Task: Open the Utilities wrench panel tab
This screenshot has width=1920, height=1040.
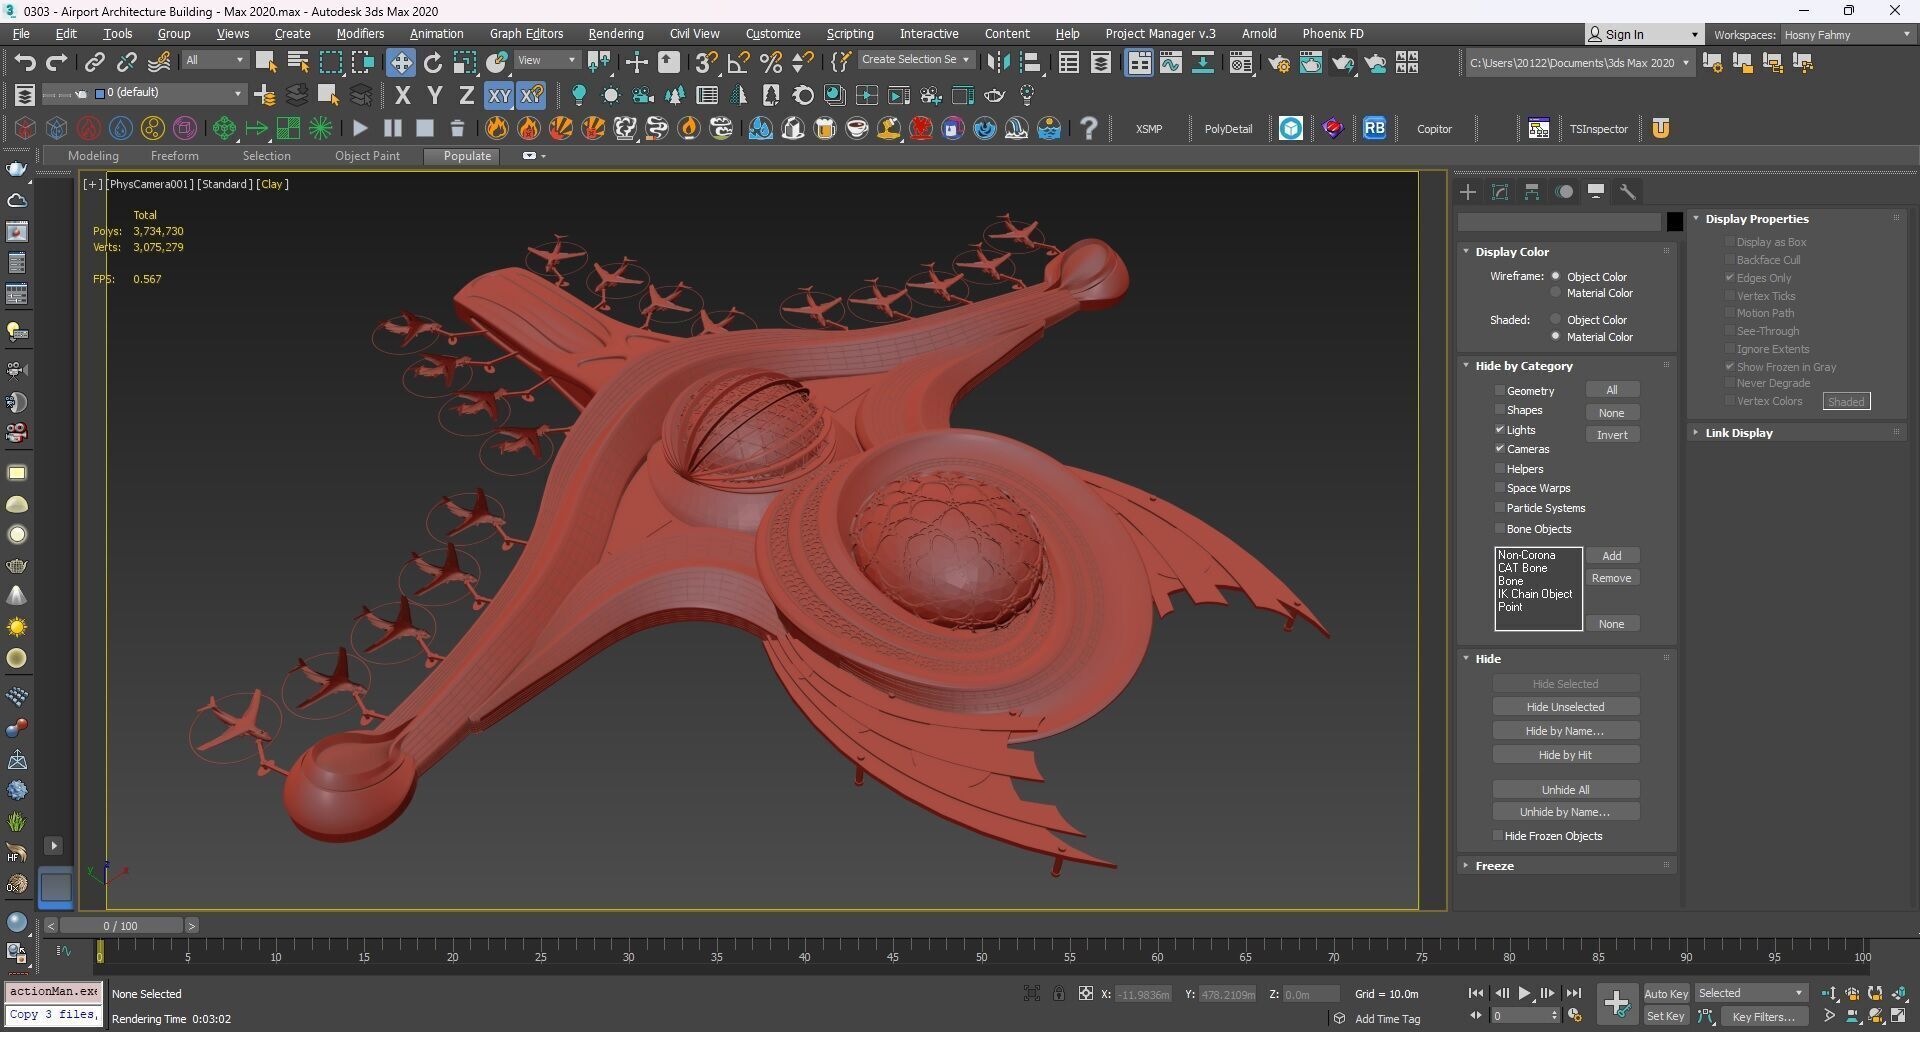Action: 1628,192
